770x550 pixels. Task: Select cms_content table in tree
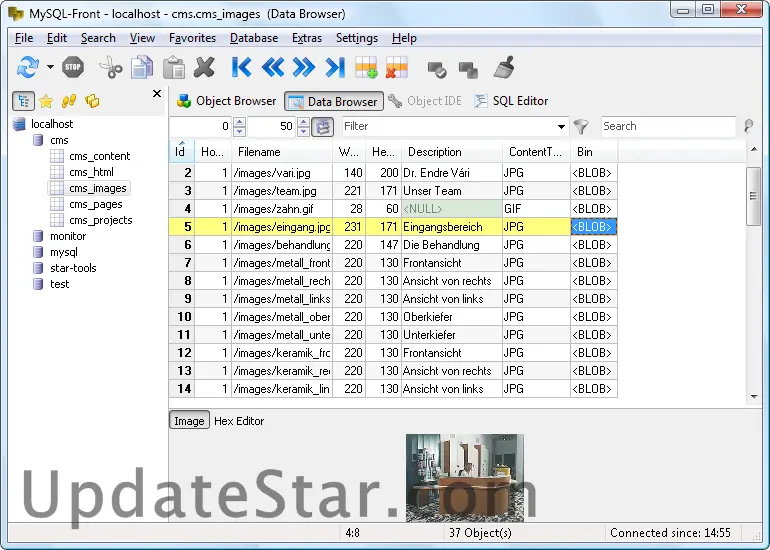(100, 156)
